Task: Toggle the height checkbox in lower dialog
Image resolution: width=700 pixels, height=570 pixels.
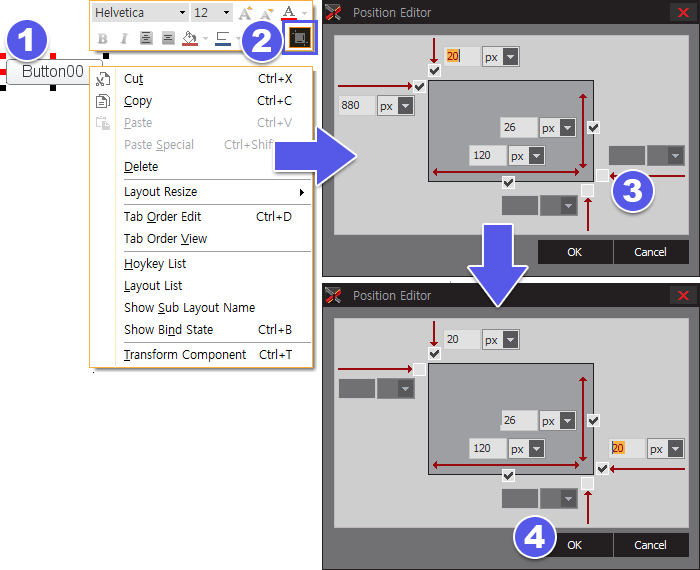Action: coord(594,420)
